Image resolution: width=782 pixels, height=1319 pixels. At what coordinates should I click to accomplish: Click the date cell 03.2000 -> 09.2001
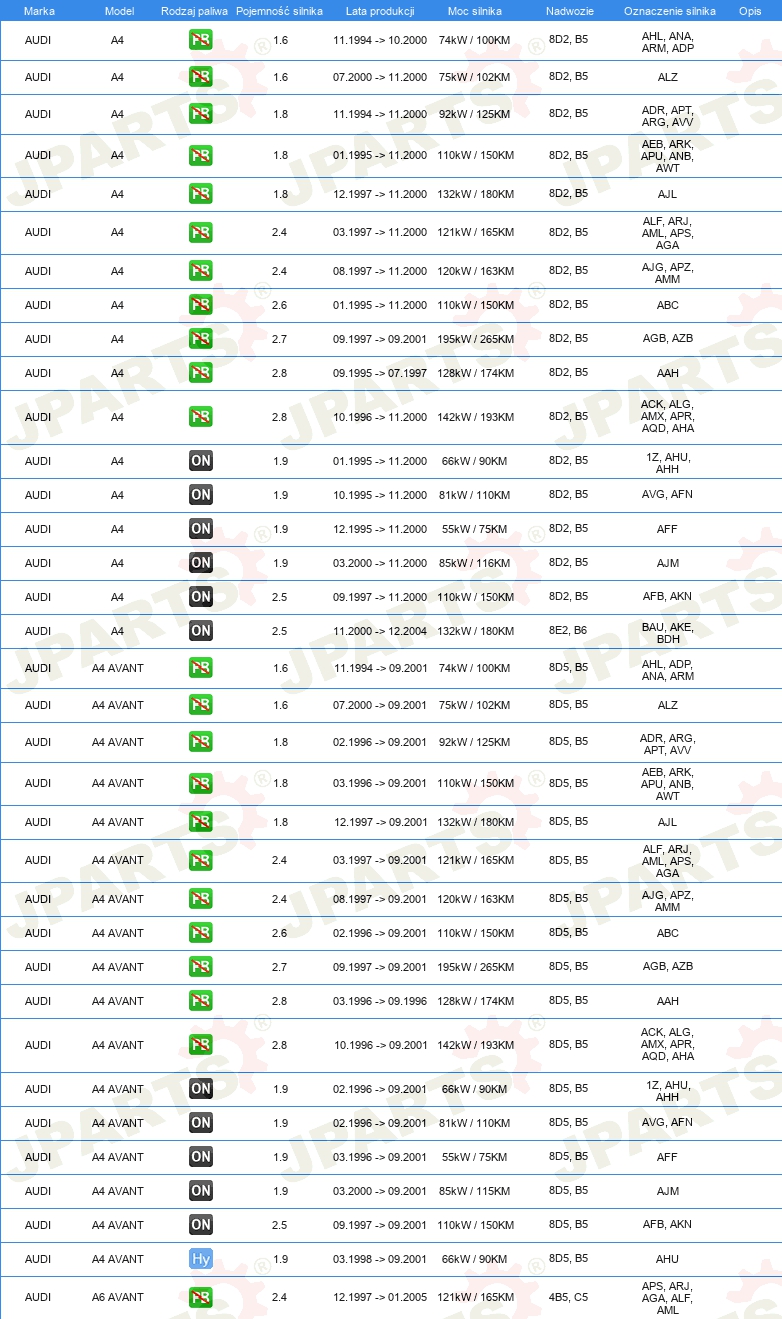pyautogui.click(x=380, y=1191)
